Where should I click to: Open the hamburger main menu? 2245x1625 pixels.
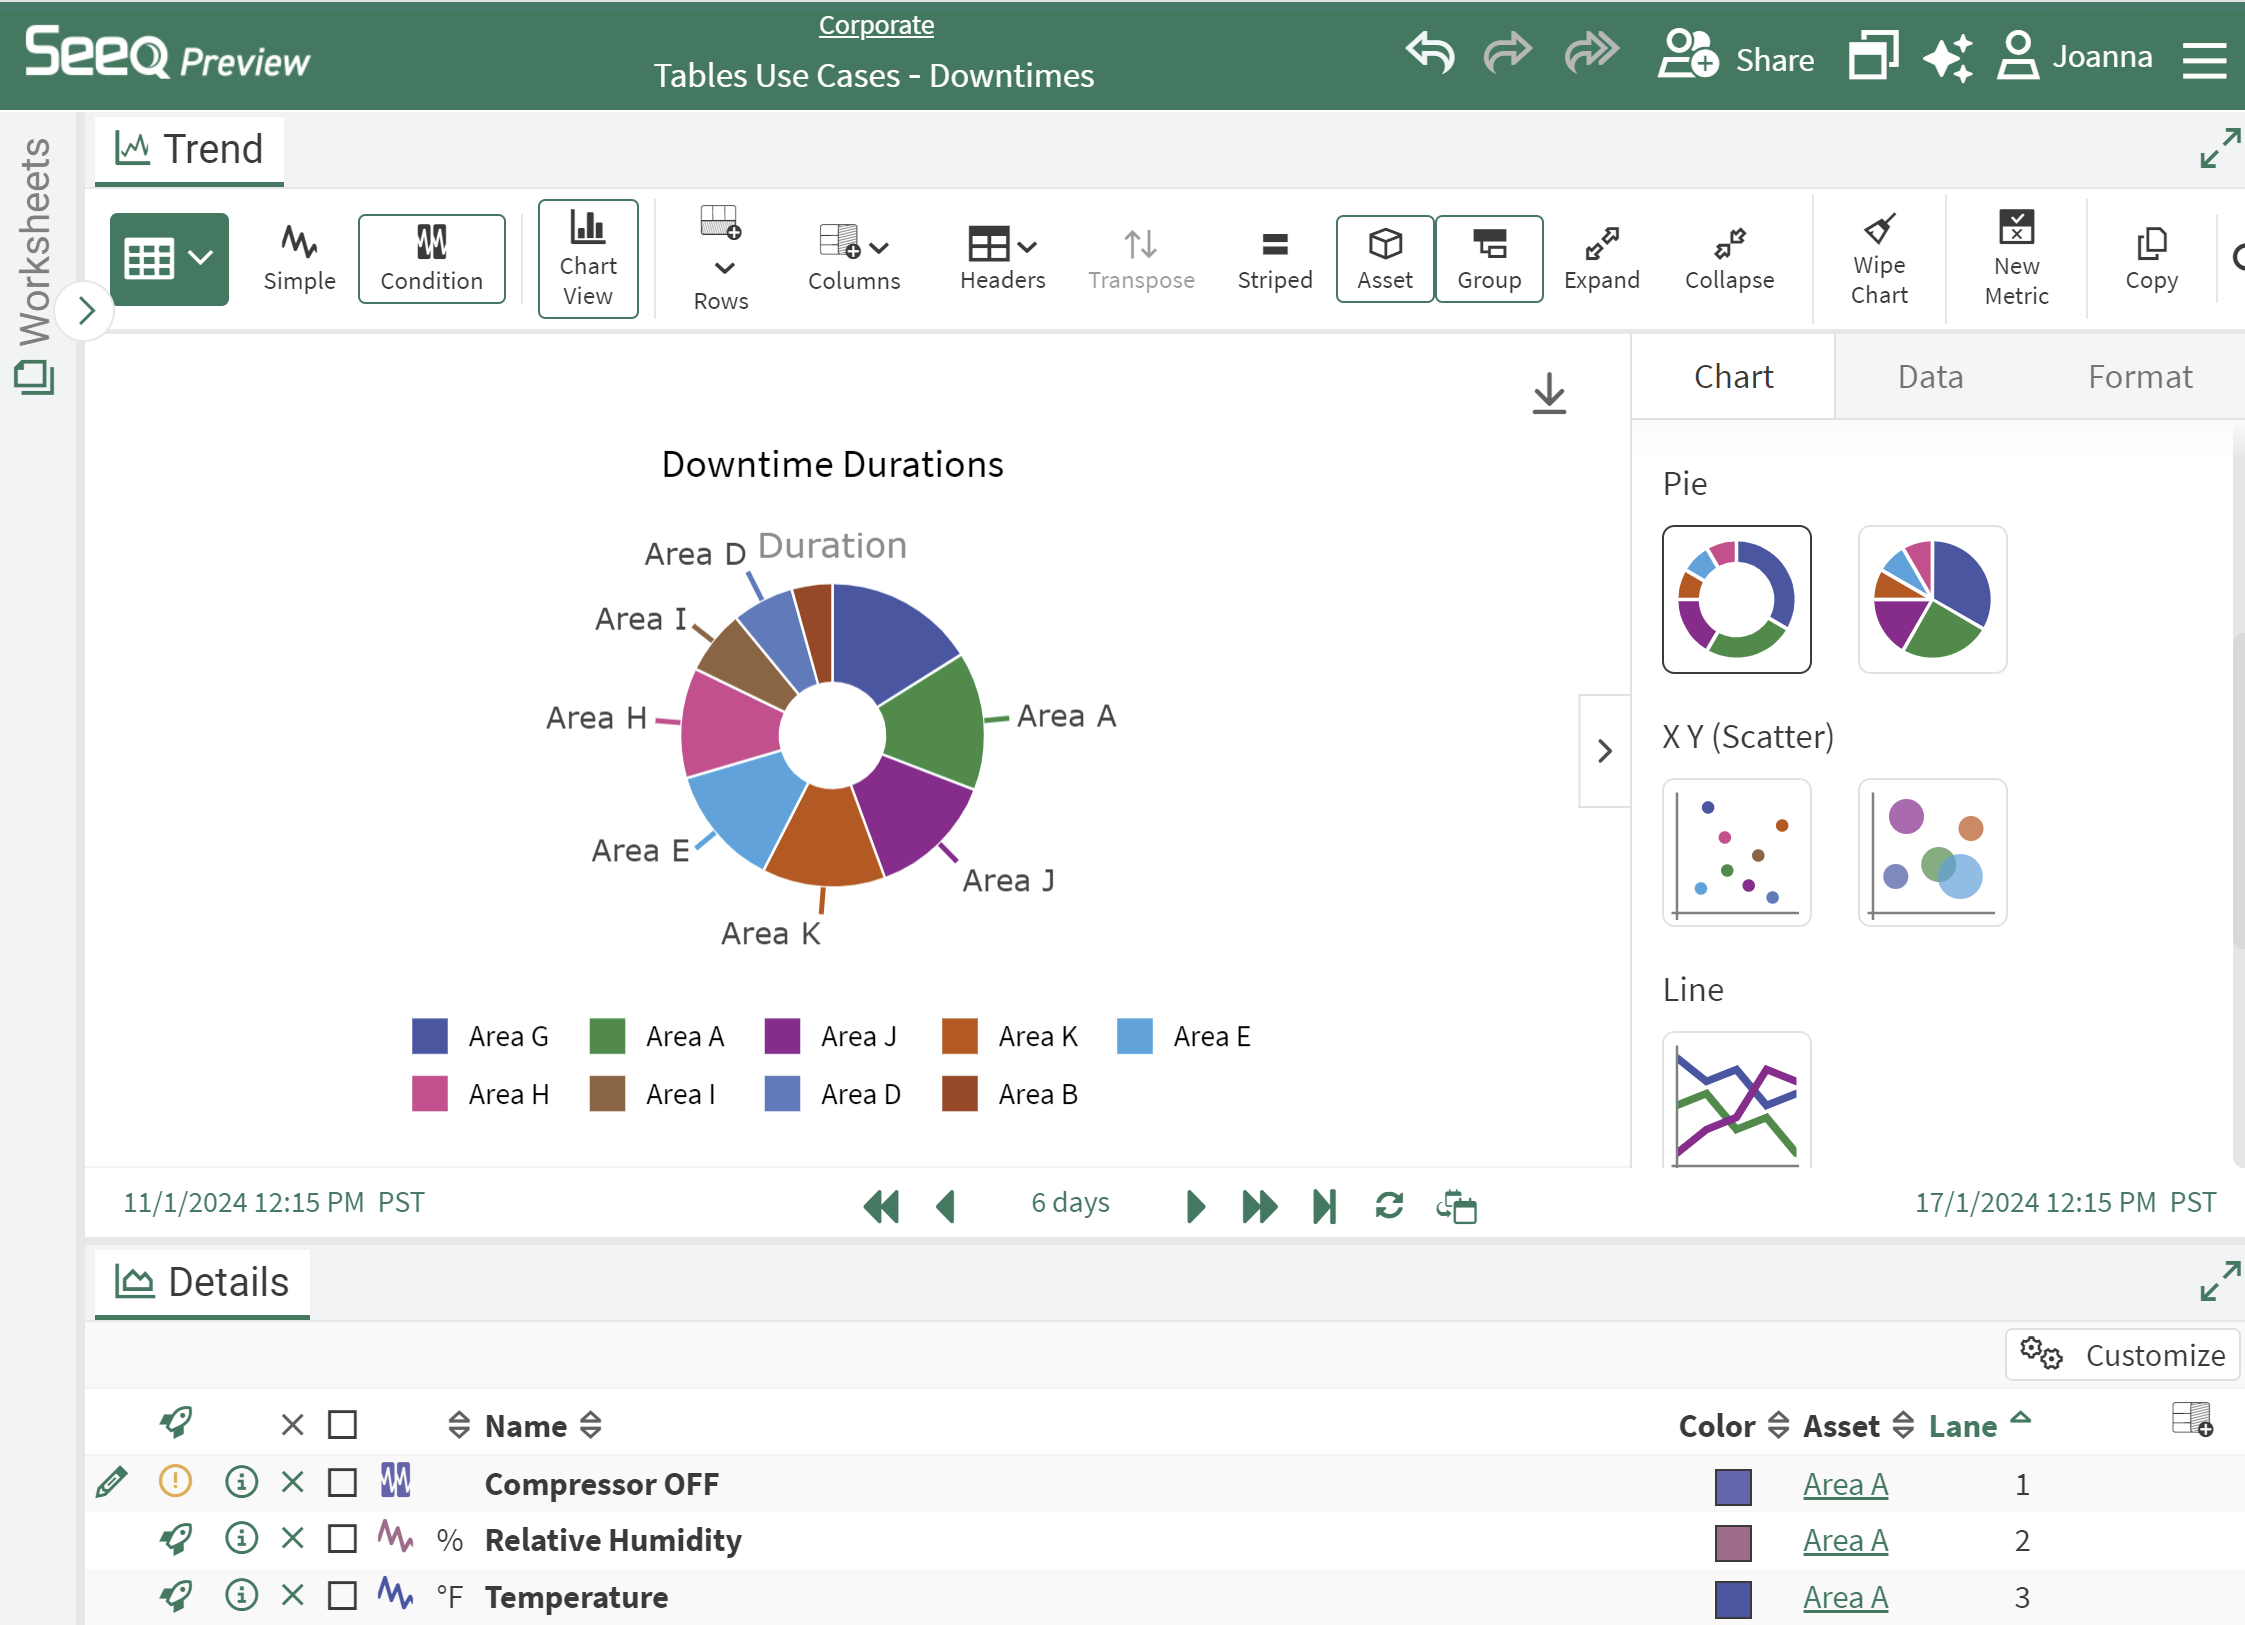(x=2203, y=60)
